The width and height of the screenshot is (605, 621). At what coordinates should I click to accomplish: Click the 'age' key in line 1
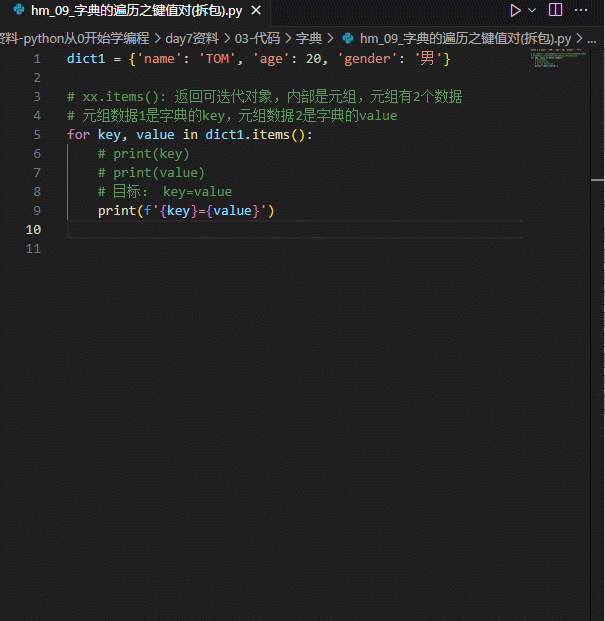pos(271,59)
